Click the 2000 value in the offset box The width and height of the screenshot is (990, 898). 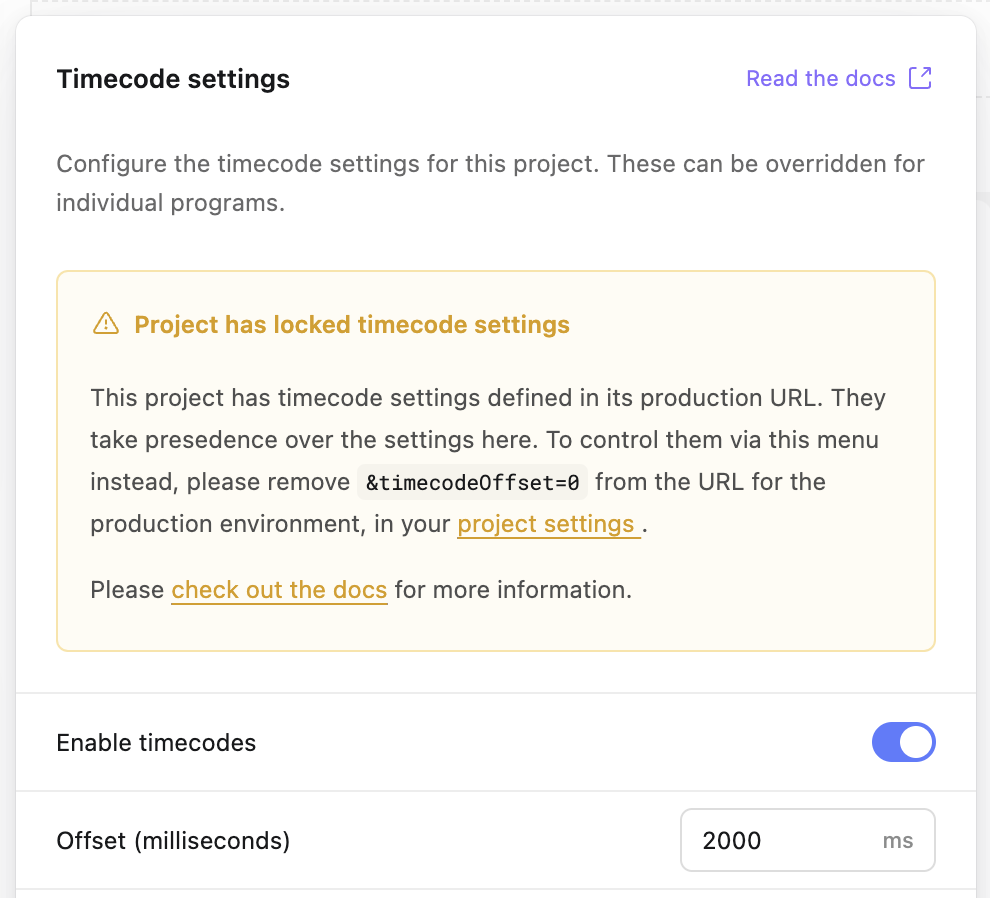[732, 841]
